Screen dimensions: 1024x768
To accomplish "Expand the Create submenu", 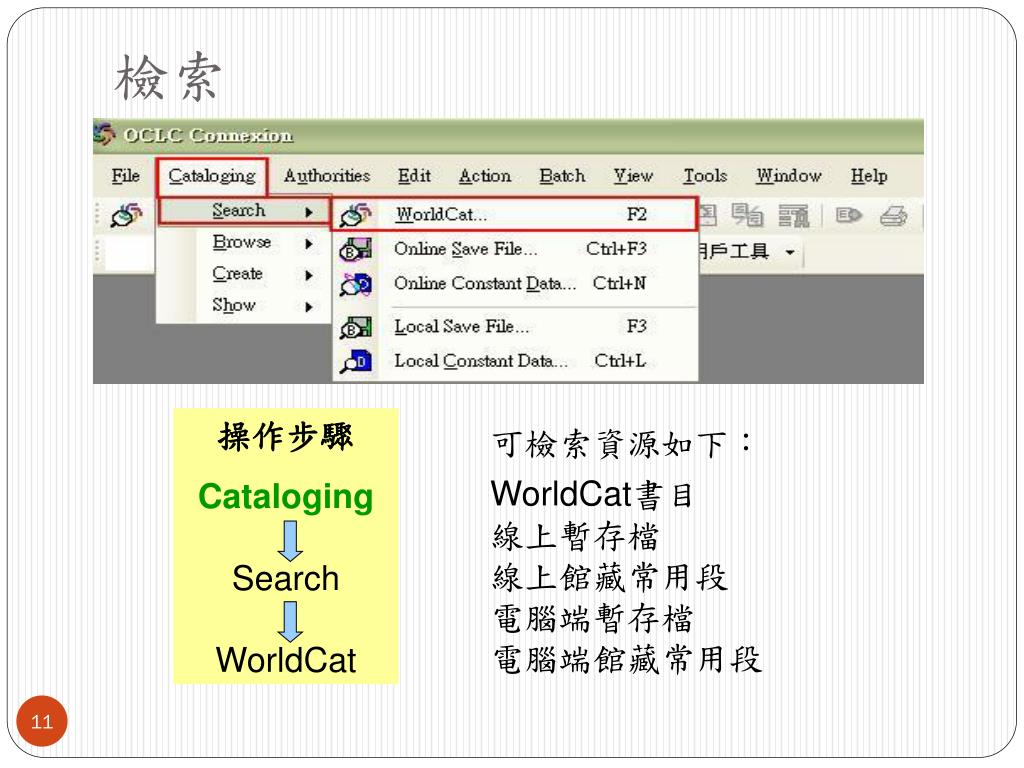I will click(x=244, y=274).
